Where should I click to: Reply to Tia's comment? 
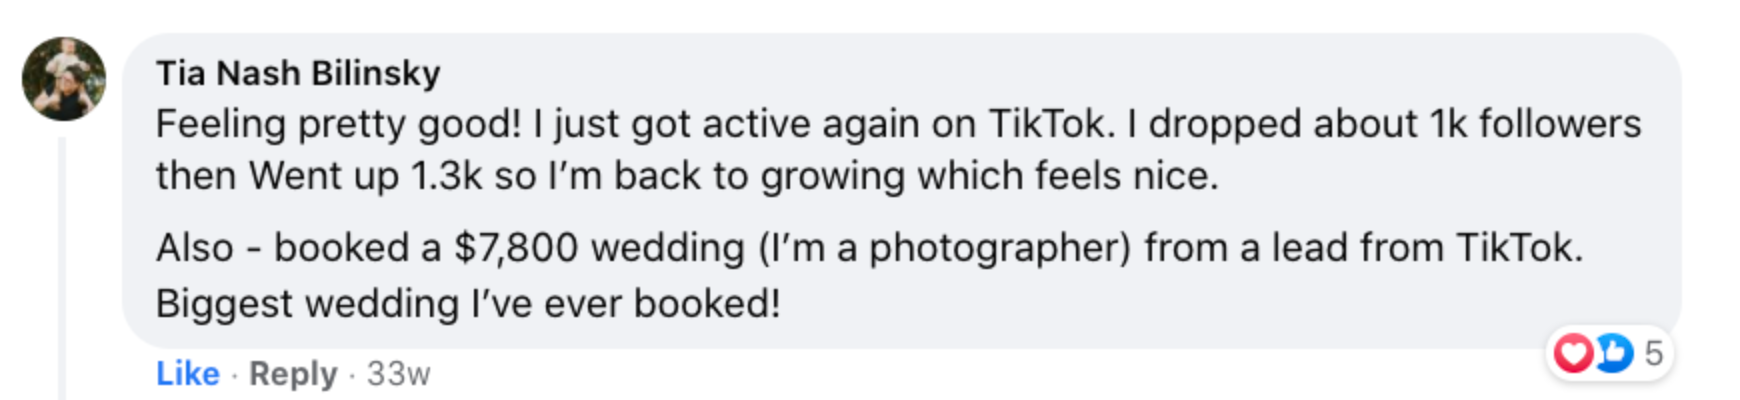(293, 373)
